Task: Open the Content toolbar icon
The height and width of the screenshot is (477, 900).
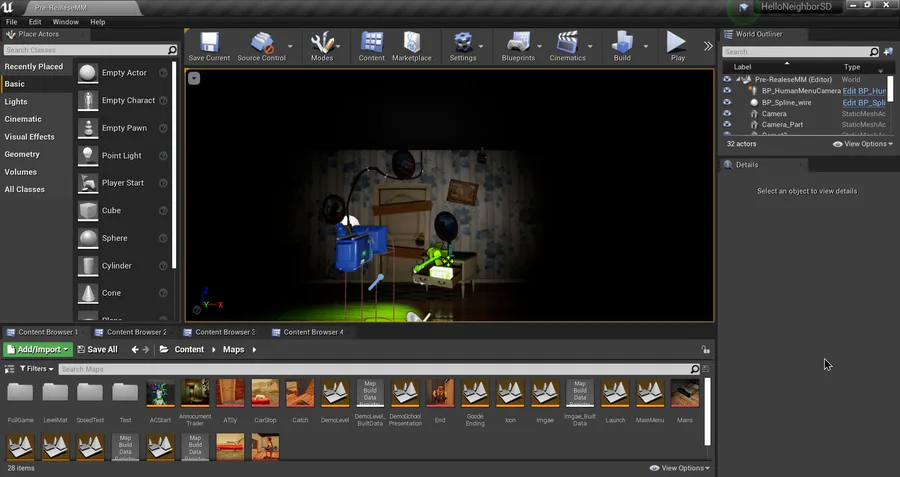Action: (371, 43)
